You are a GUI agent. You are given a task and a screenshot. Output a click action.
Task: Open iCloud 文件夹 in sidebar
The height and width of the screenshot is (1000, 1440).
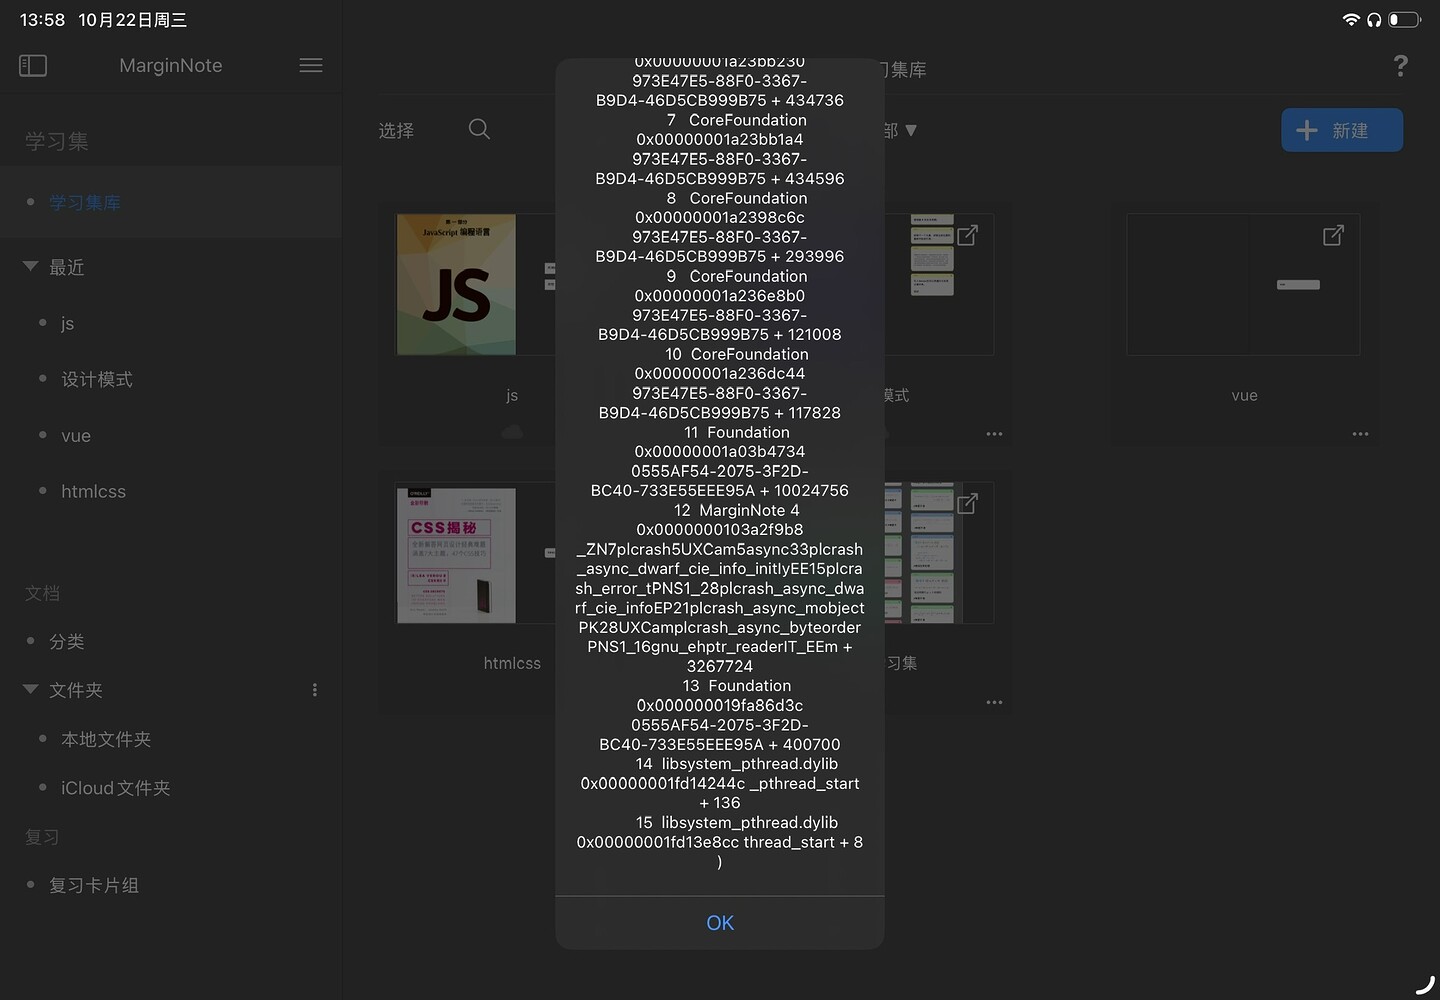coord(115,788)
